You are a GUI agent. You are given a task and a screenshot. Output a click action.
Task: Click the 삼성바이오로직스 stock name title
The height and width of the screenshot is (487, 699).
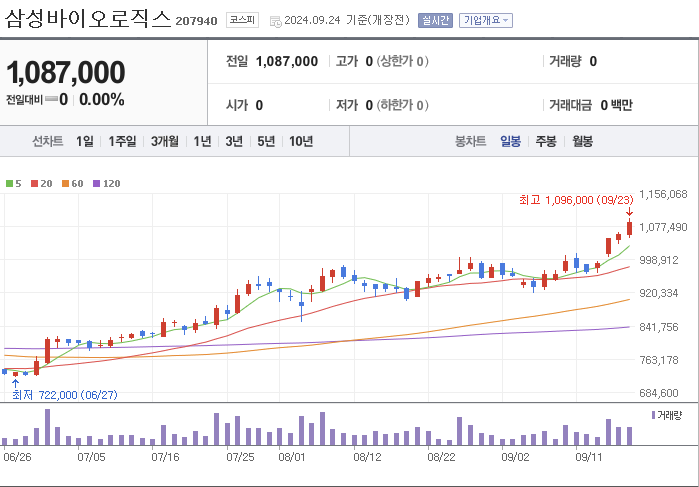click(x=87, y=19)
